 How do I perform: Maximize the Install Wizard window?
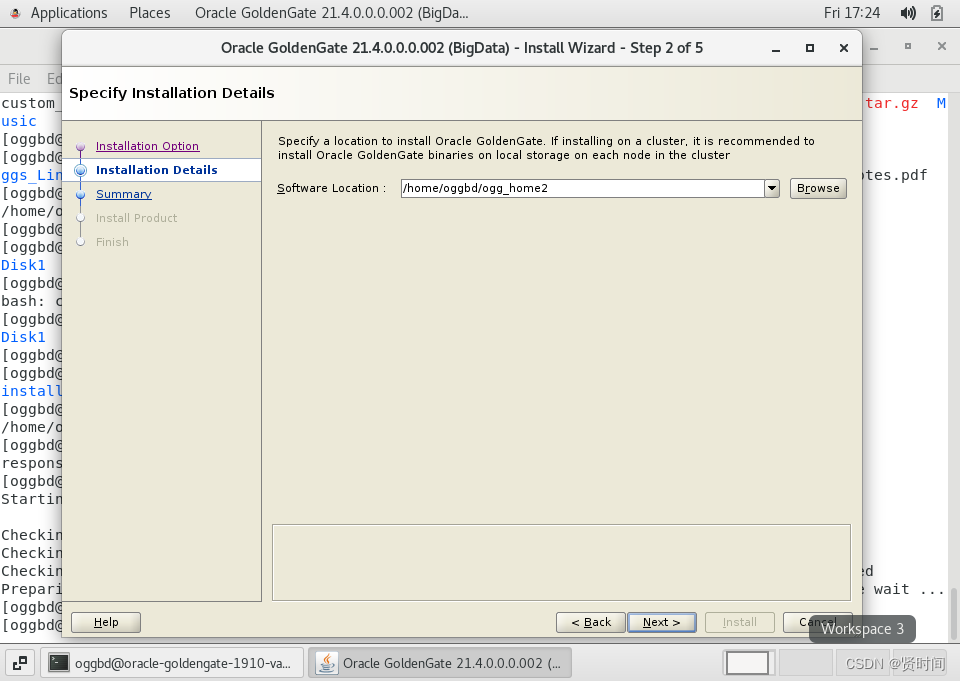click(810, 48)
